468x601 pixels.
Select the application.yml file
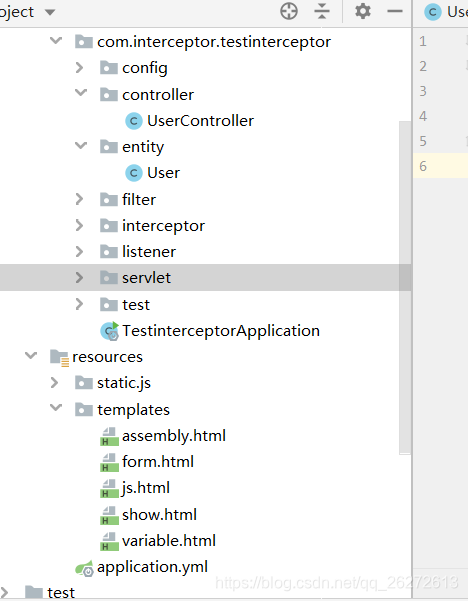tap(153, 567)
